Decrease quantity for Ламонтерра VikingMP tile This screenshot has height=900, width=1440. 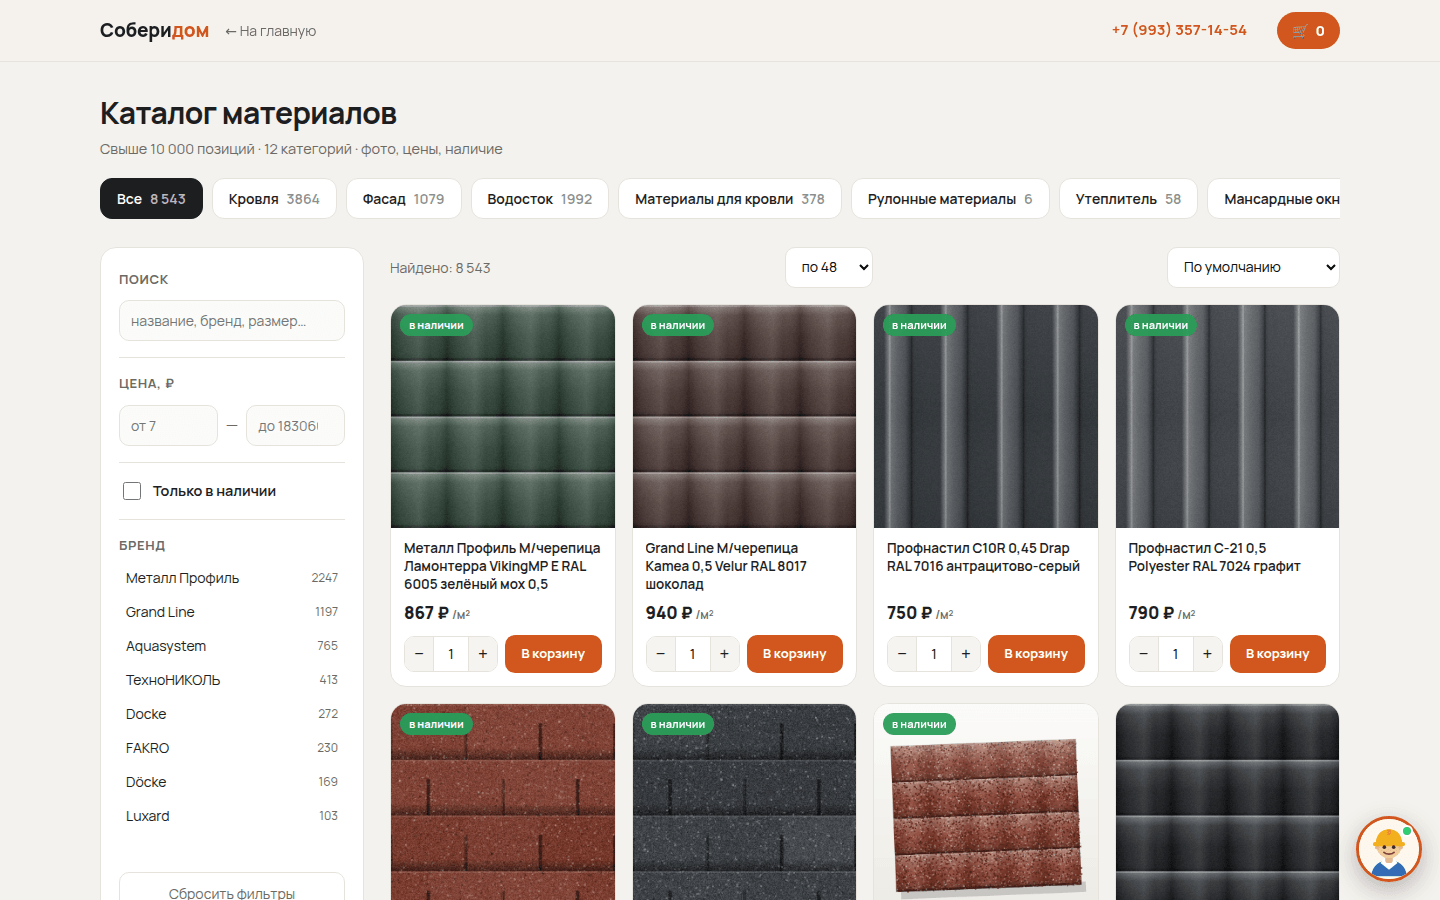pos(419,654)
